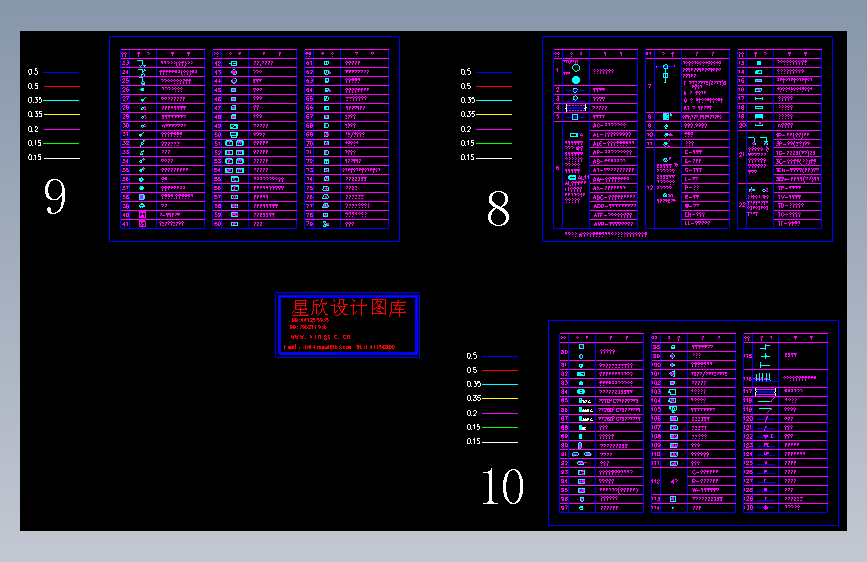Select the line symbol in row 124 of sheet 10
Viewport: 867px width, 562px height.
pyautogui.click(x=766, y=454)
